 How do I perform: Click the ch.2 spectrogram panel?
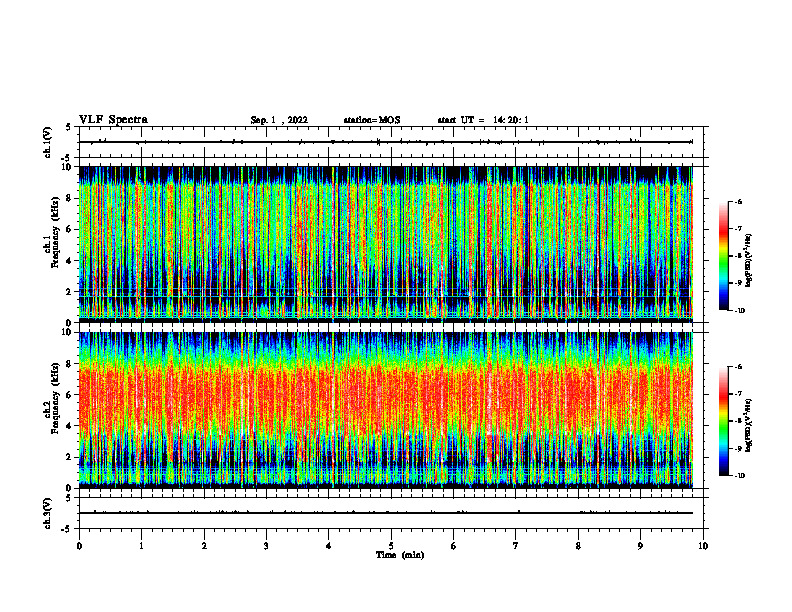[x=386, y=410]
